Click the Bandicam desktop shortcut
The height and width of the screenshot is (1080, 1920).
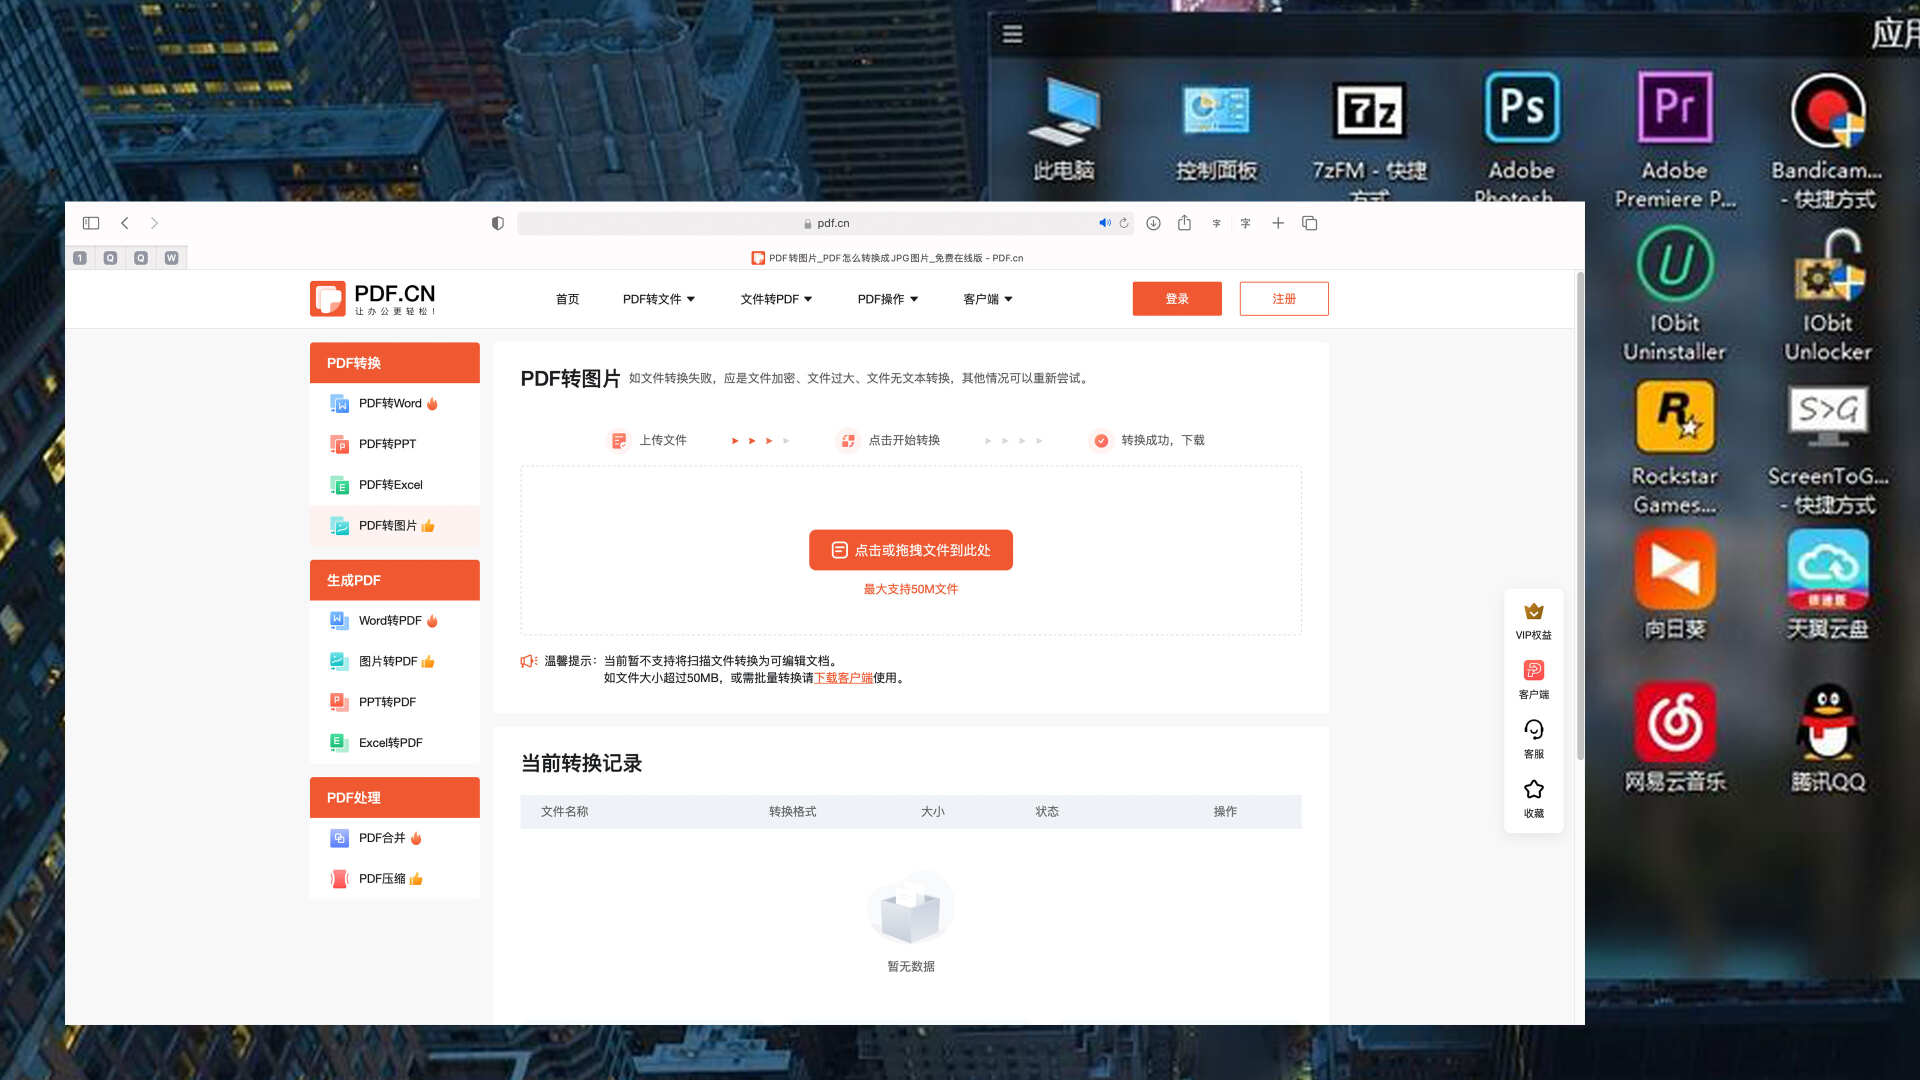pos(1828,140)
